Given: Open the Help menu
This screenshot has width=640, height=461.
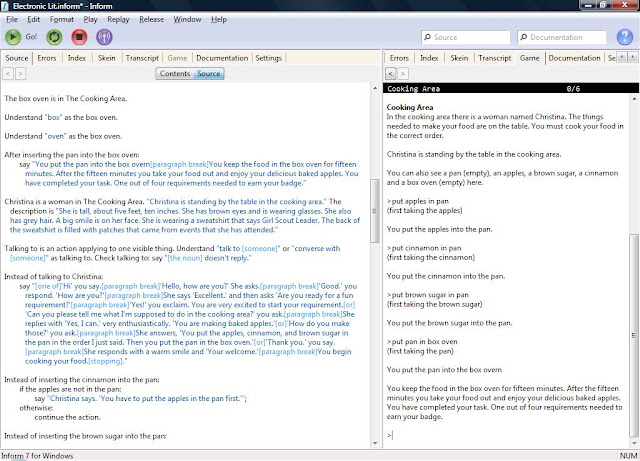Looking at the screenshot, I should (x=219, y=19).
